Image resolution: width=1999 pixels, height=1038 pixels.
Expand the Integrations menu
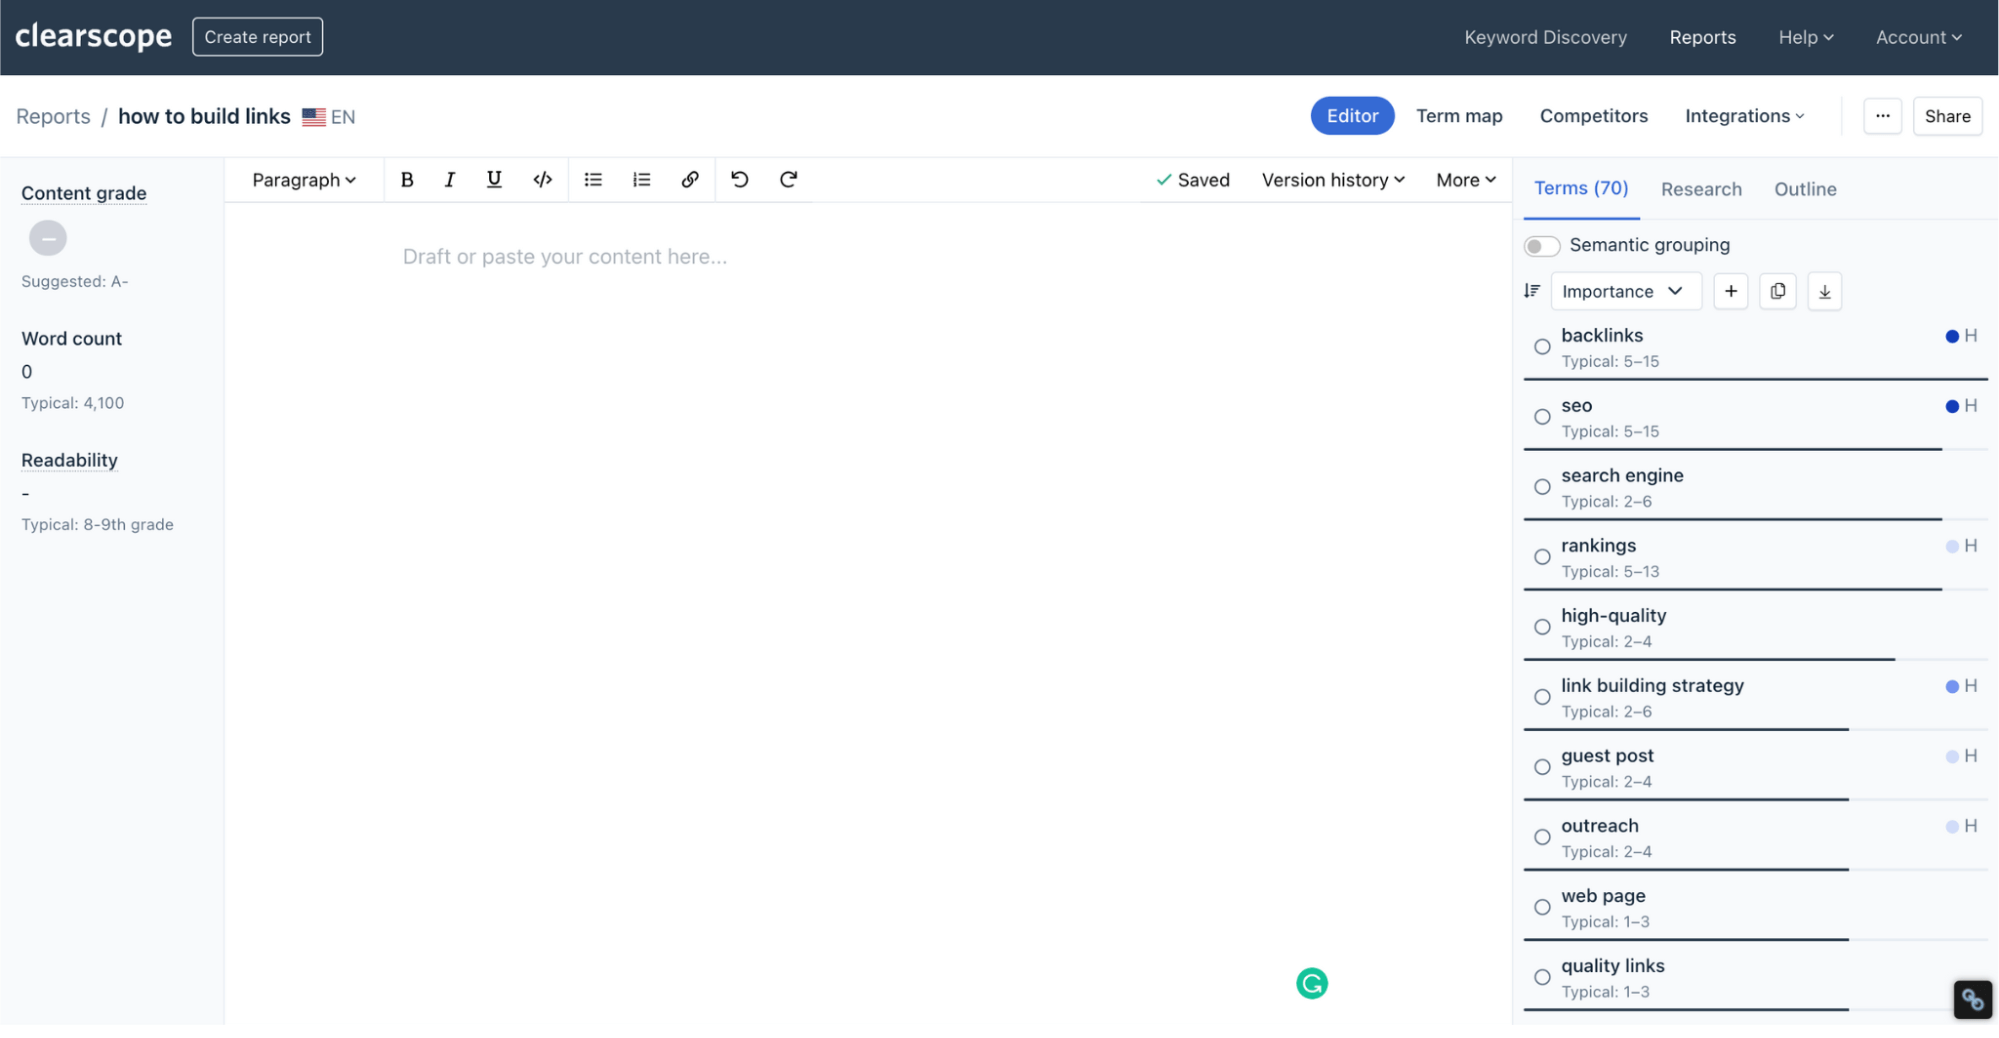[1745, 116]
